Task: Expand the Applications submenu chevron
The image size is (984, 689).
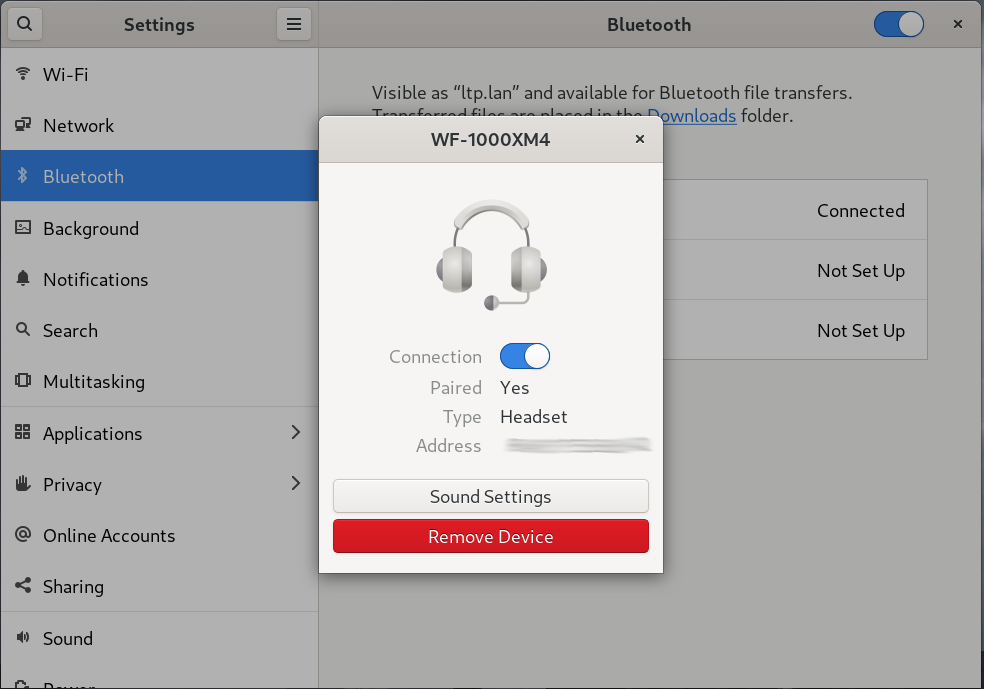Action: (x=296, y=432)
